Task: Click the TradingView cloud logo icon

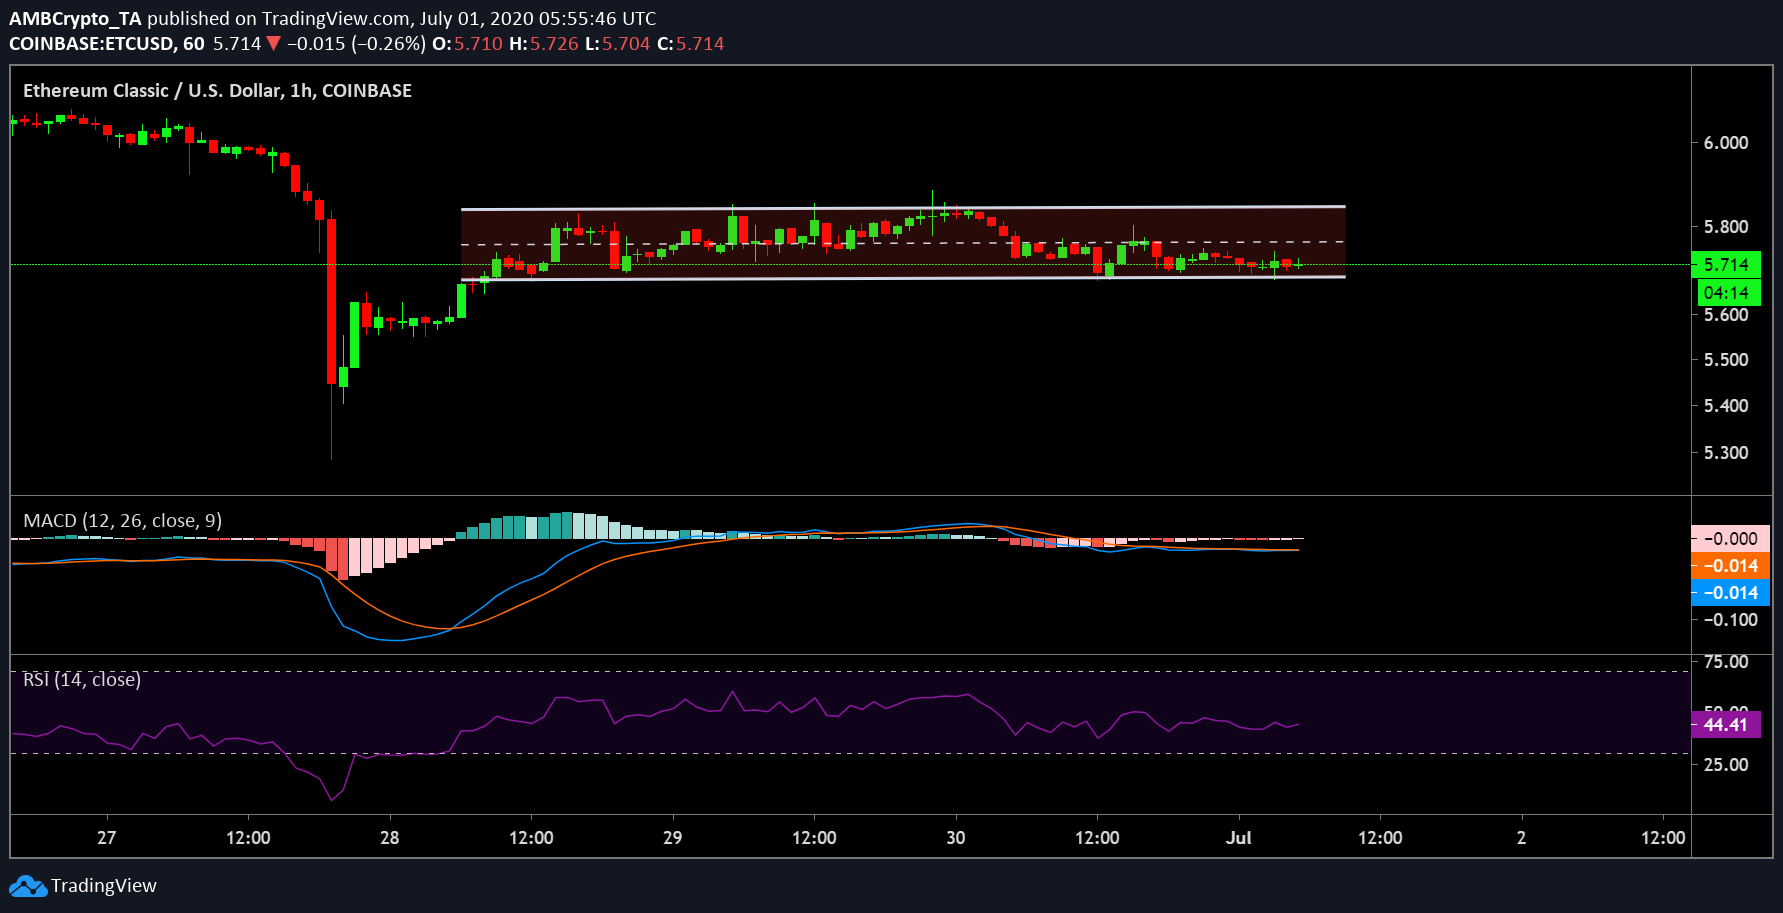Action: tap(28, 886)
